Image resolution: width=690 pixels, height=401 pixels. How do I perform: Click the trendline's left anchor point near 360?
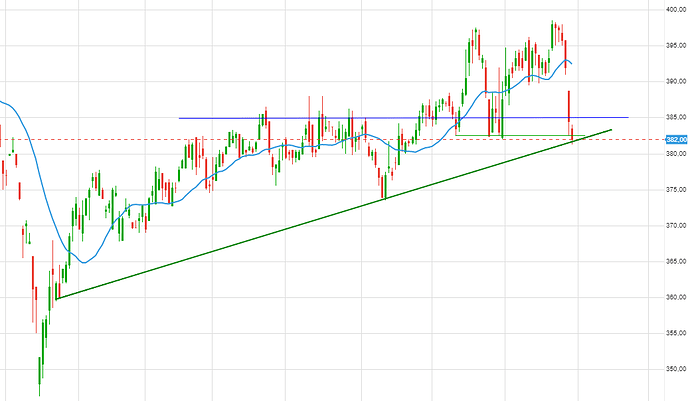pyautogui.click(x=57, y=298)
